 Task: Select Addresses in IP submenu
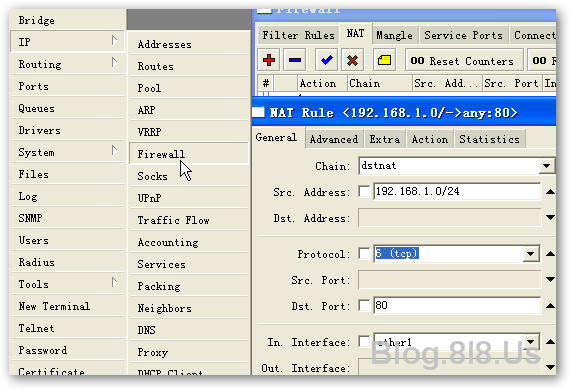[189, 44]
